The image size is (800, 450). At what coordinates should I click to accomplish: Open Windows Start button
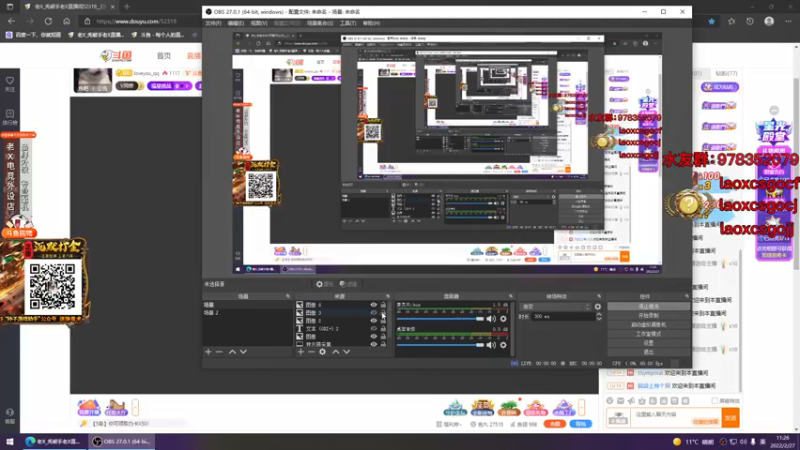pyautogui.click(x=9, y=441)
